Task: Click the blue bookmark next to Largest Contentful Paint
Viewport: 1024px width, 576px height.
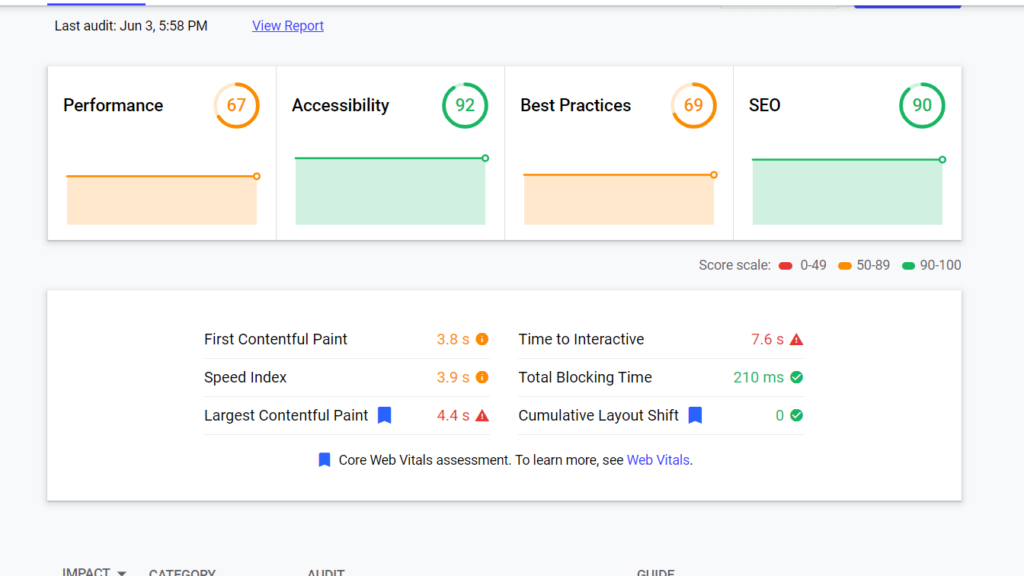Action: (384, 415)
